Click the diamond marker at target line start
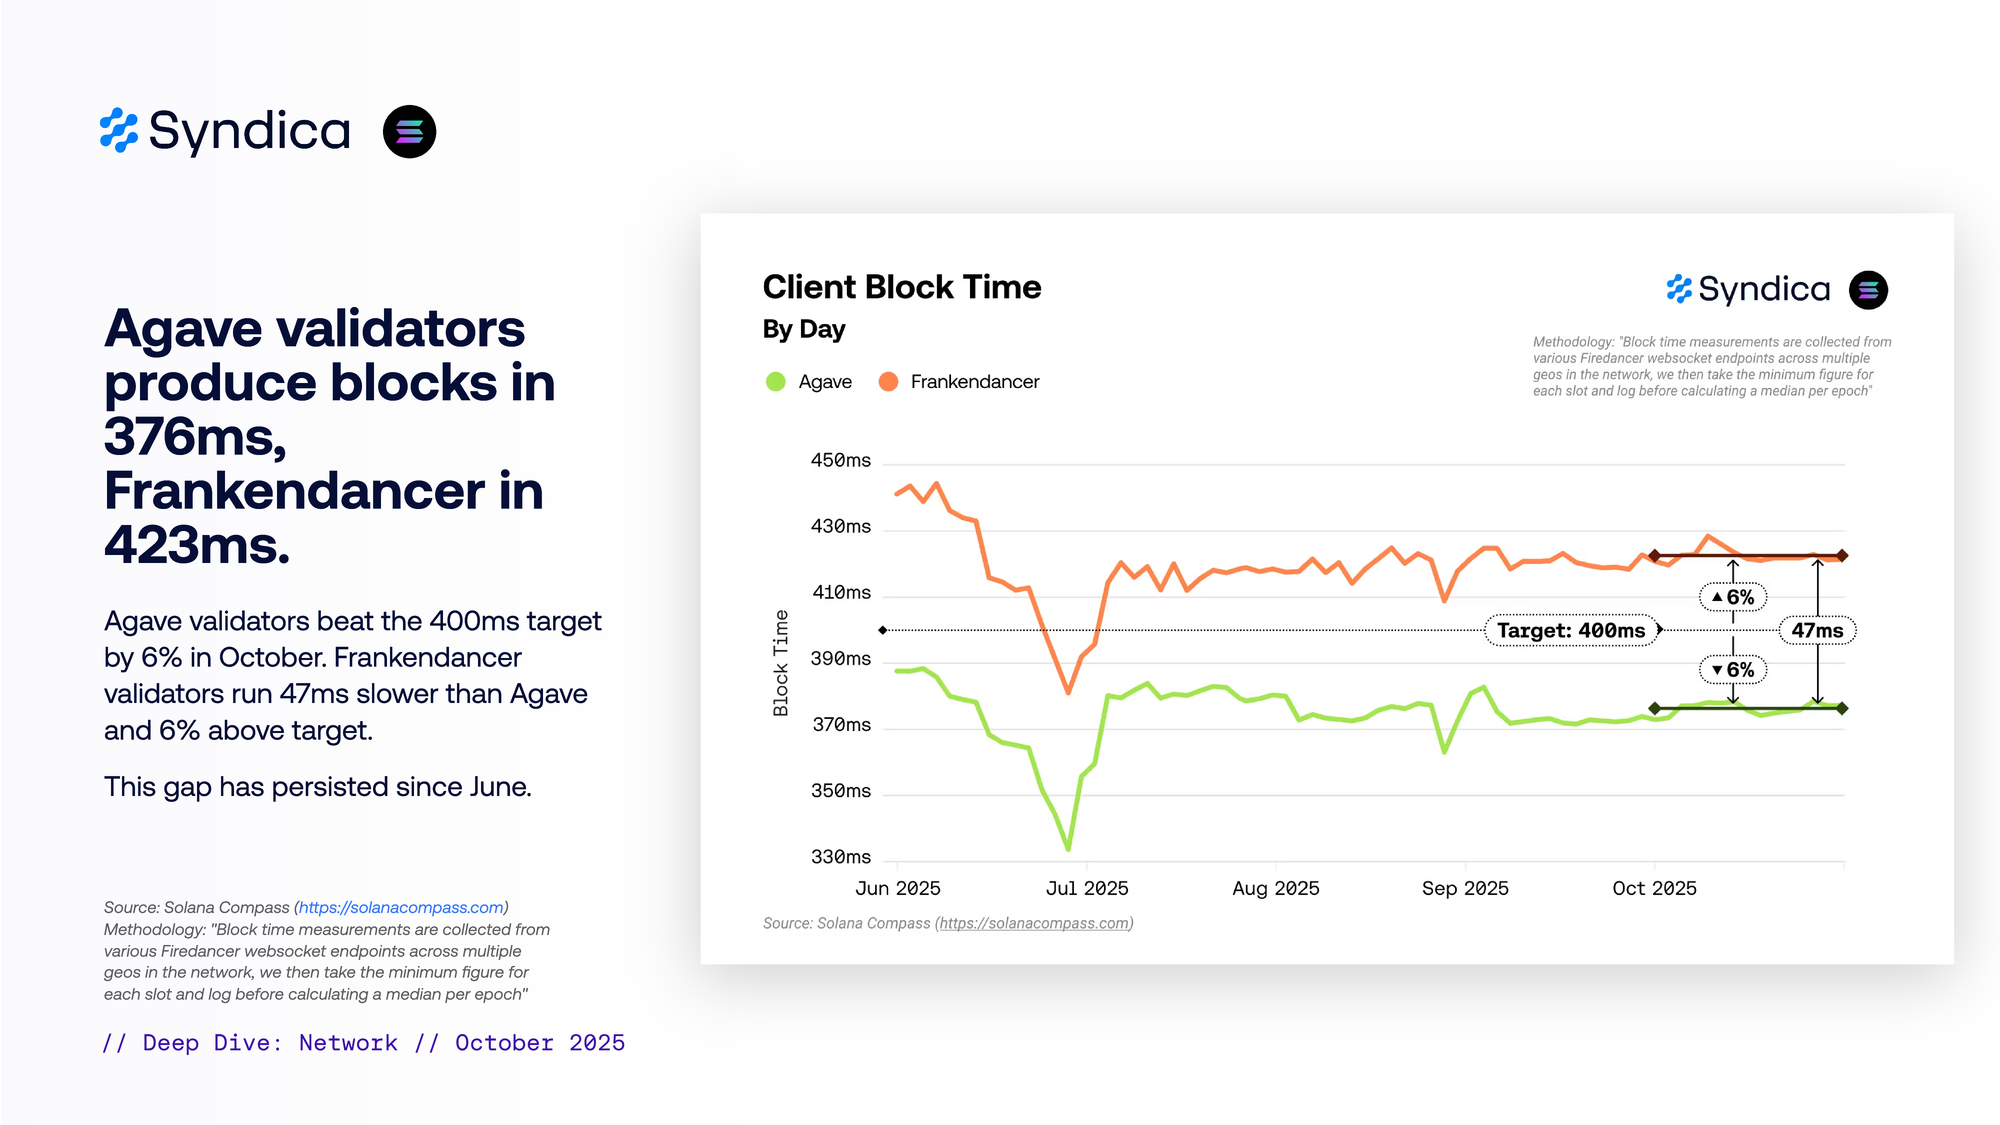Image resolution: width=2000 pixels, height=1125 pixels. (882, 630)
